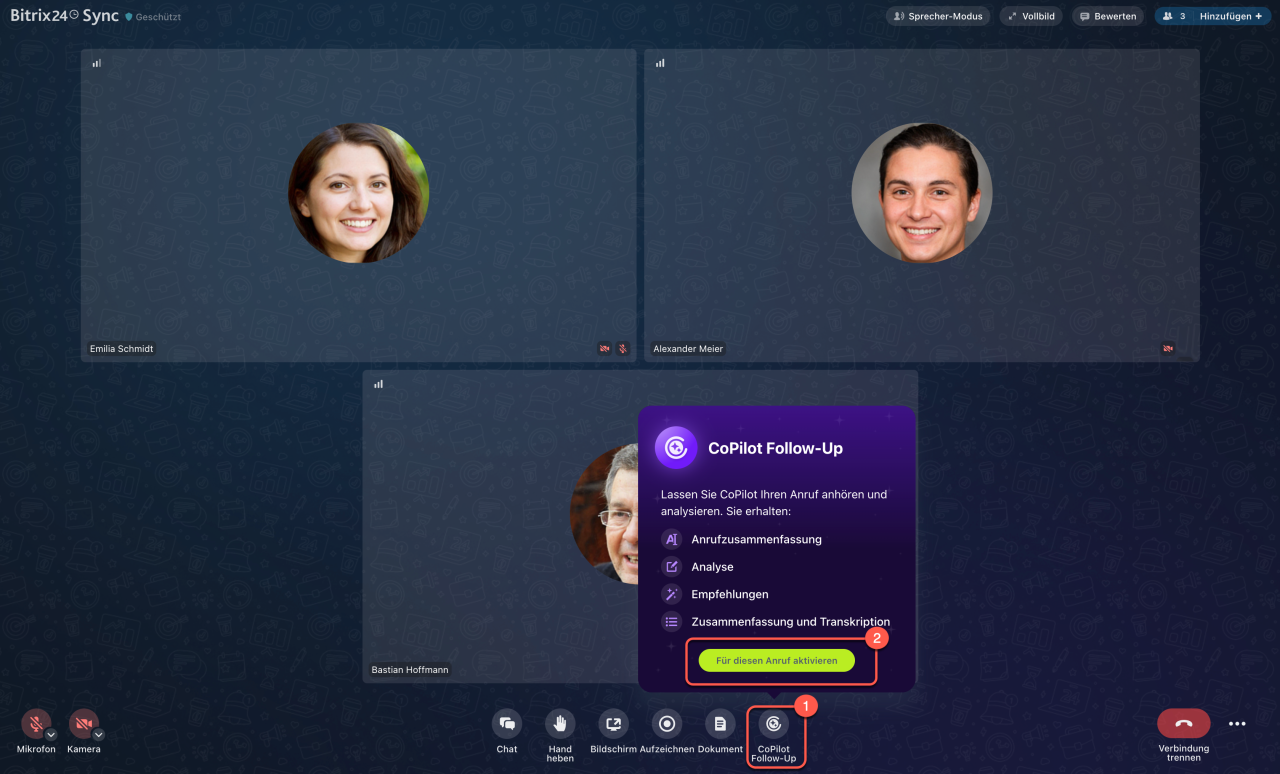Click the CoPilot popup logo icon
This screenshot has width=1280, height=774.
point(676,448)
